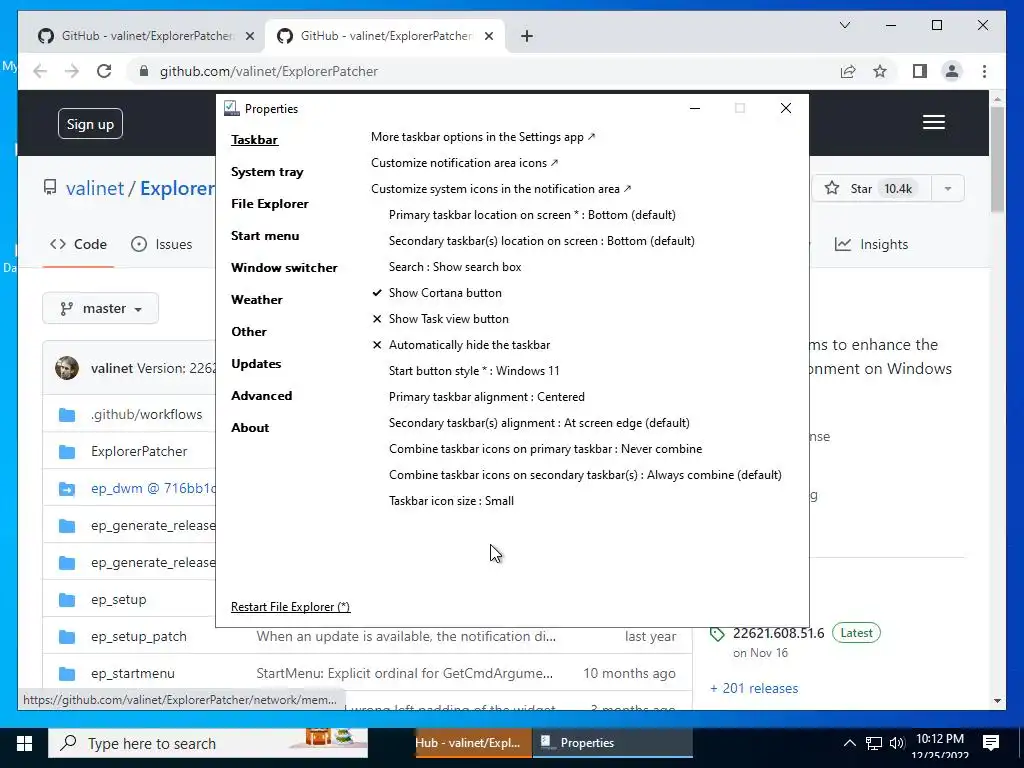Go forward in Chrome
Image resolution: width=1024 pixels, height=768 pixels.
72,71
